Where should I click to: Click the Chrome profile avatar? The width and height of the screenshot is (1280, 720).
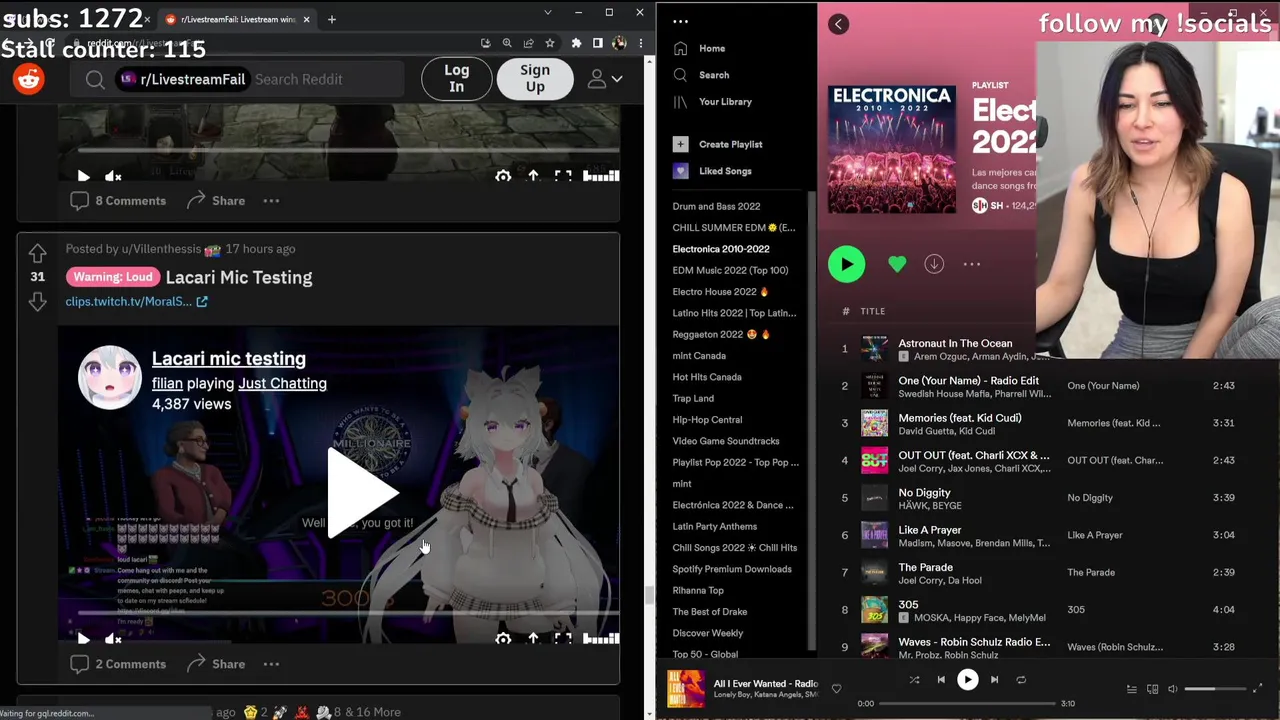[619, 43]
